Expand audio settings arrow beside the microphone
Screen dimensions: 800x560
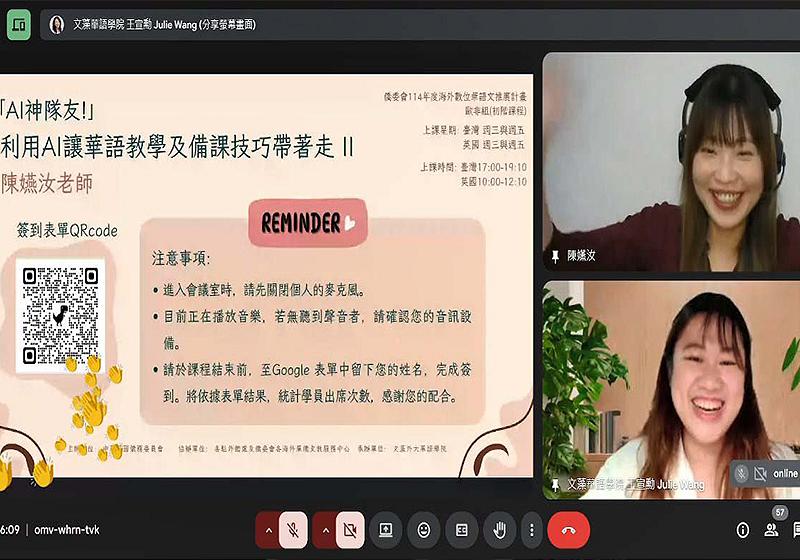point(268,529)
